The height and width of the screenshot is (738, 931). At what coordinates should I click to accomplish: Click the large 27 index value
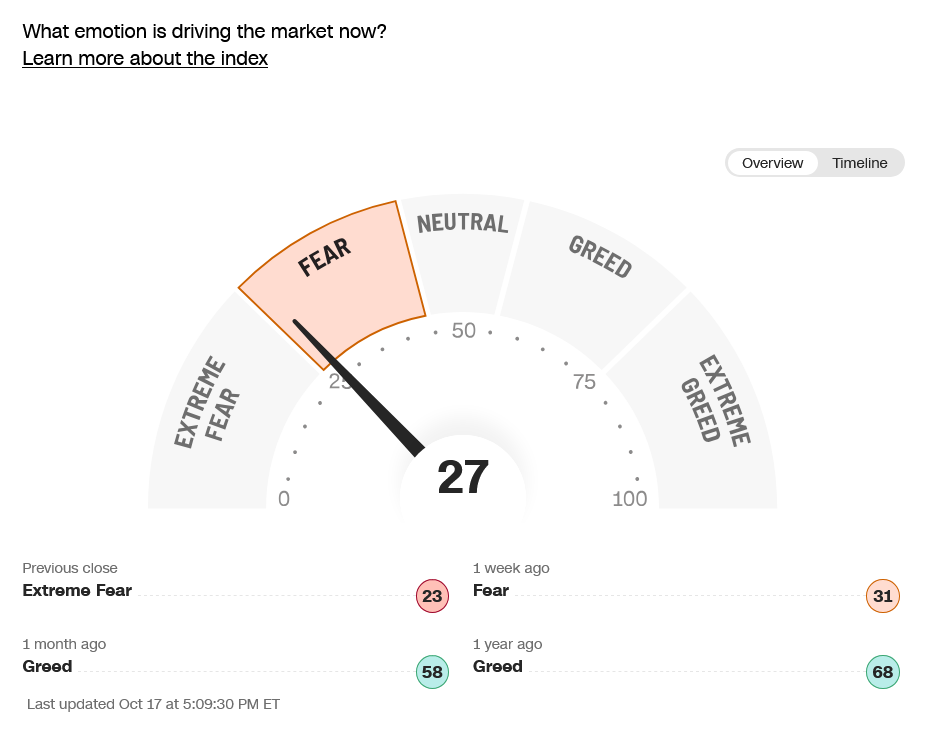[x=463, y=477]
